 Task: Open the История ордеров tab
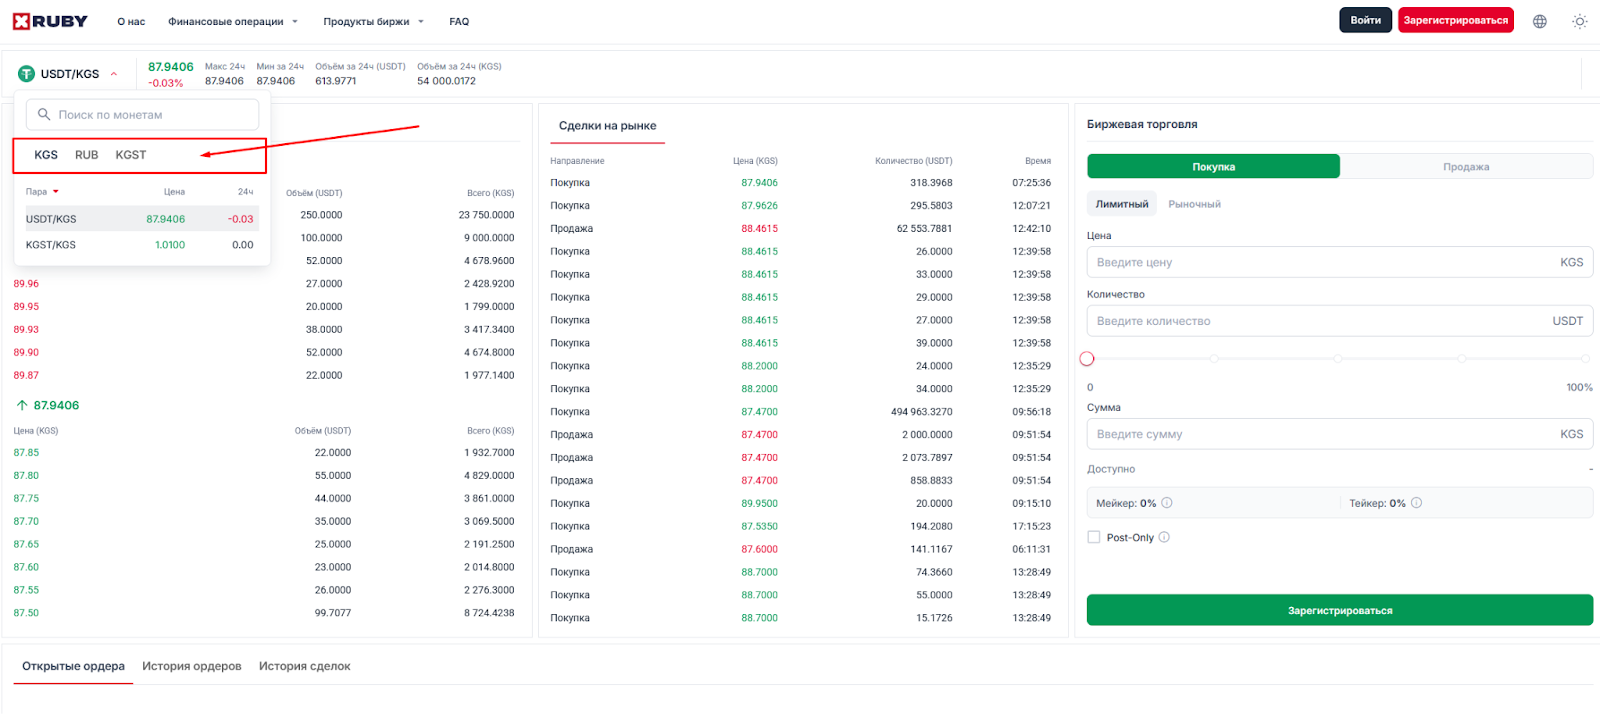click(192, 666)
